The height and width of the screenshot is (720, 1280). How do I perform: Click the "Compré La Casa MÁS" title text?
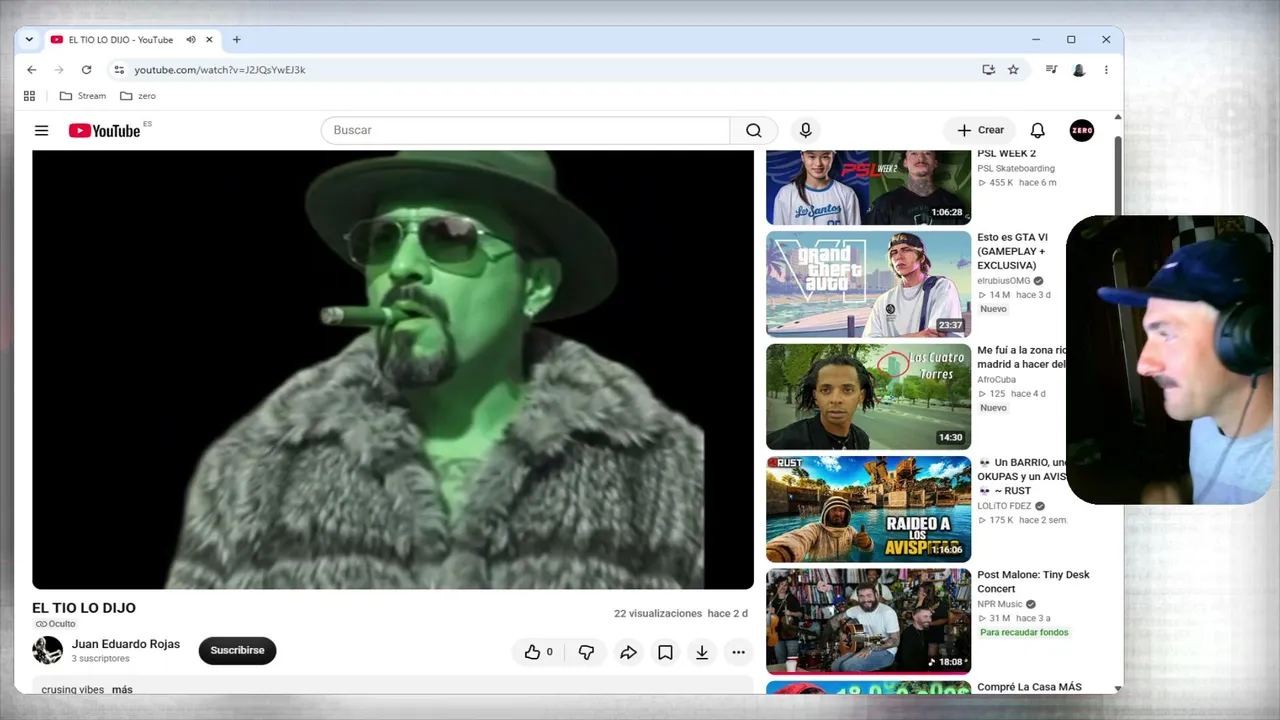(x=1029, y=687)
